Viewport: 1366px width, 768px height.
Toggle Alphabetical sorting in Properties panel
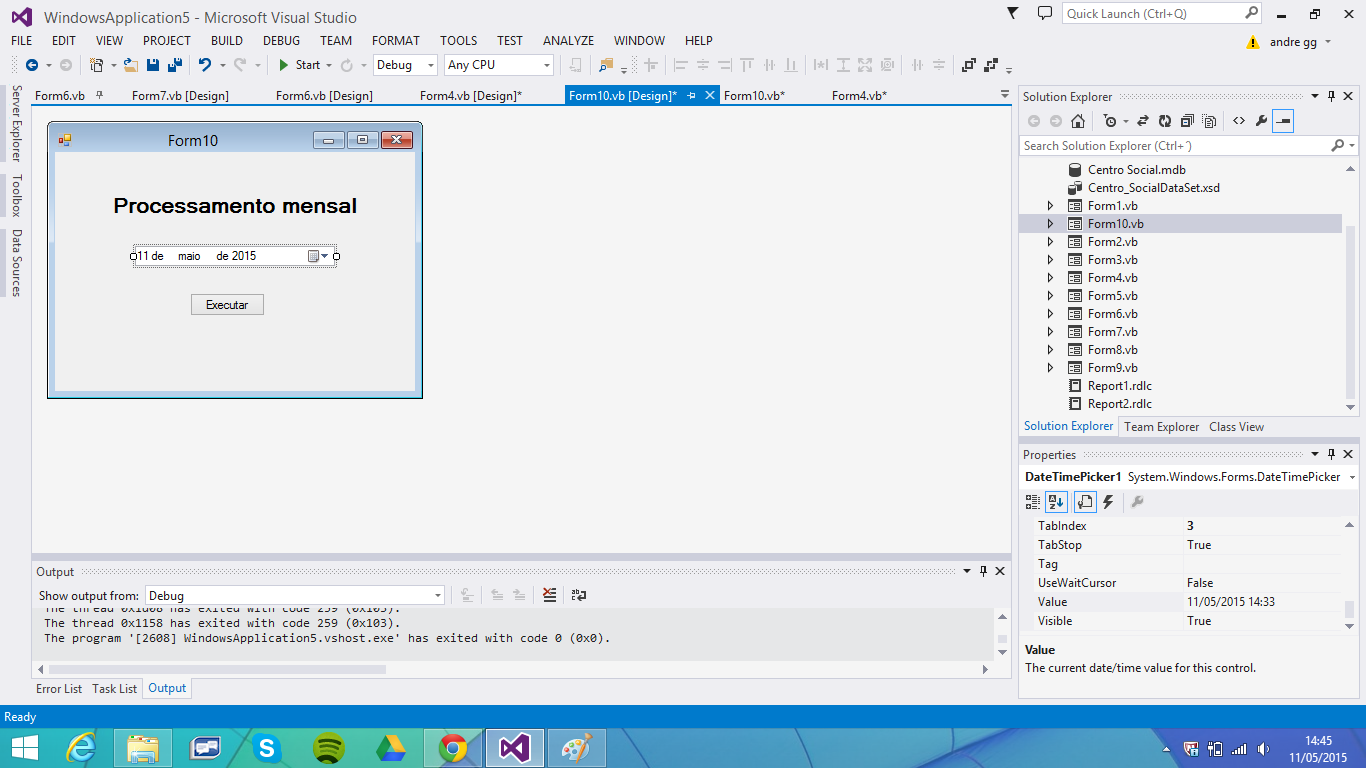coord(1057,502)
